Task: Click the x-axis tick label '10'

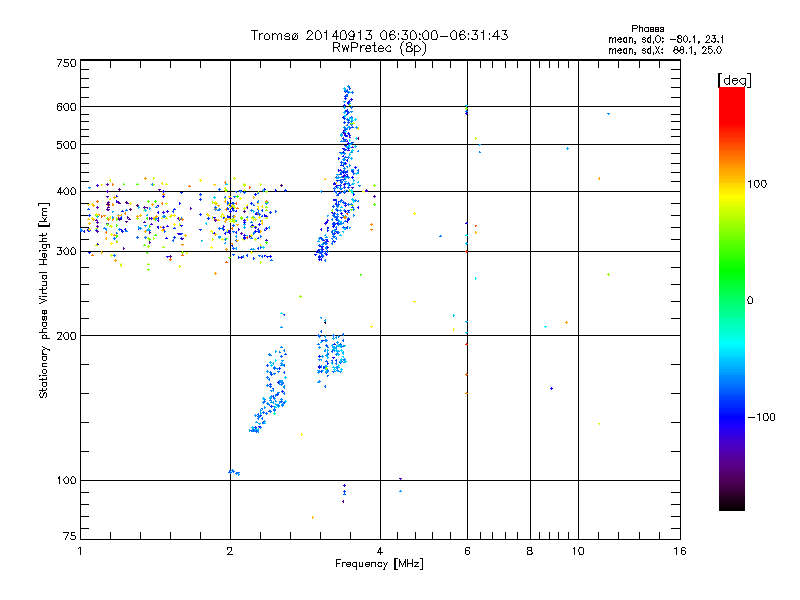Action: pyautogui.click(x=578, y=551)
